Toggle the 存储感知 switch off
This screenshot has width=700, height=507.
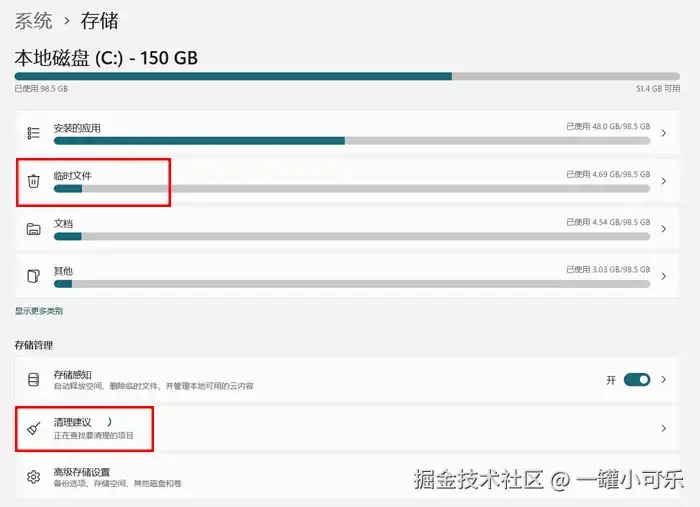(636, 380)
